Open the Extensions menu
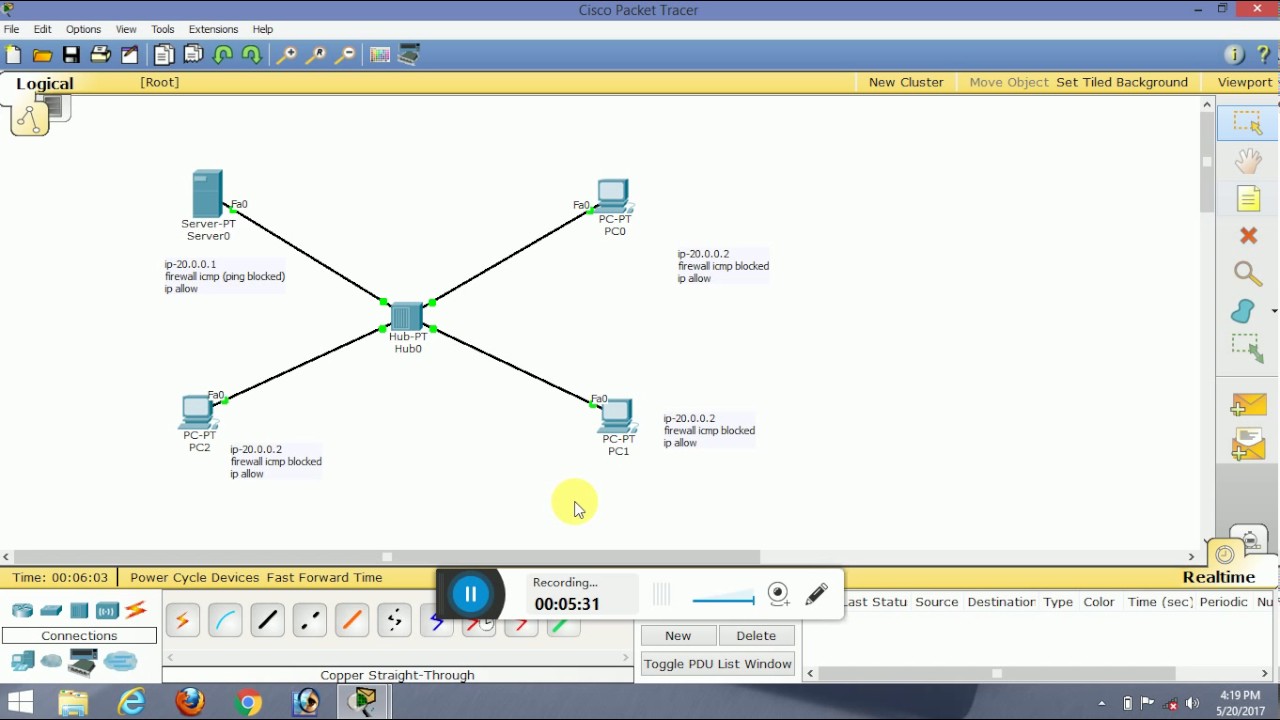This screenshot has height=720, width=1280. [x=213, y=29]
